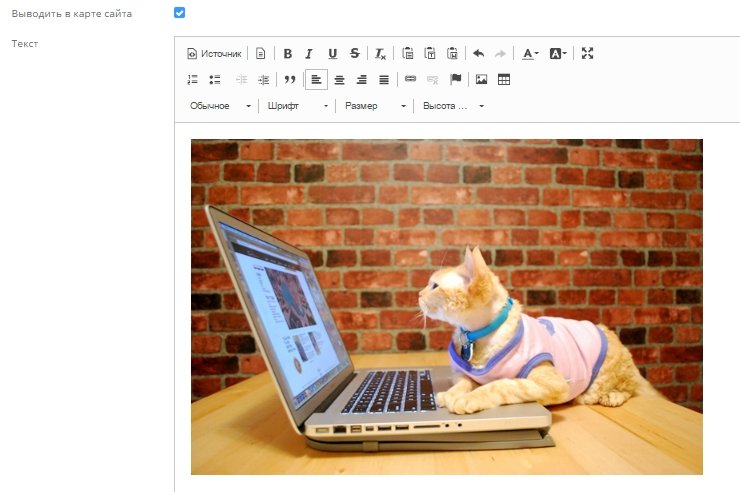Insert a hyperlink

[x=411, y=79]
